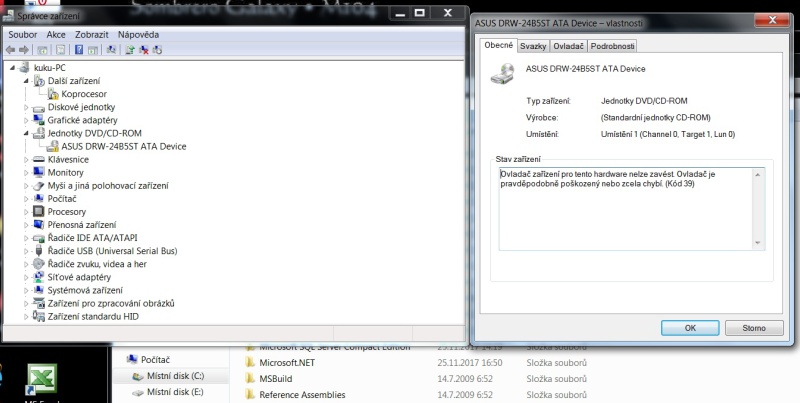Screen dimensions: 800x403
Task: Click the Koprocesor warning device icon
Action: [53, 94]
